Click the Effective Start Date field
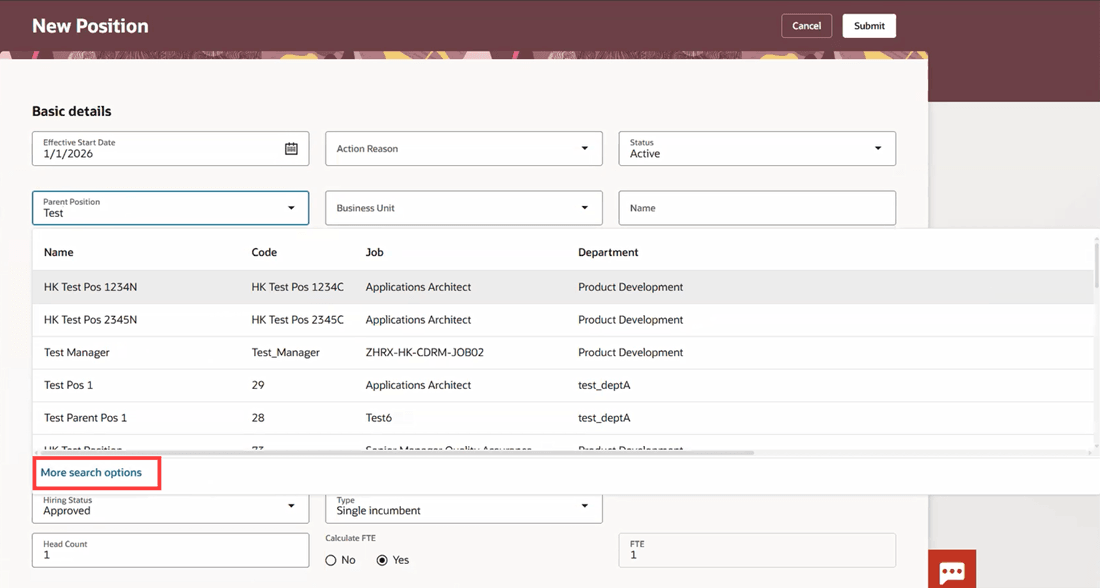The width and height of the screenshot is (1100, 588). tap(170, 149)
